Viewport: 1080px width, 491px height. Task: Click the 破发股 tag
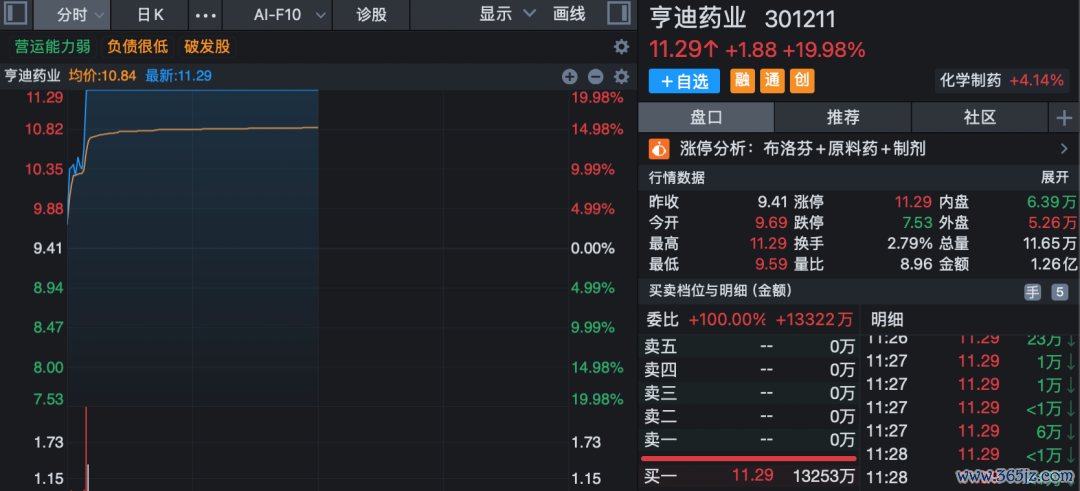(207, 47)
